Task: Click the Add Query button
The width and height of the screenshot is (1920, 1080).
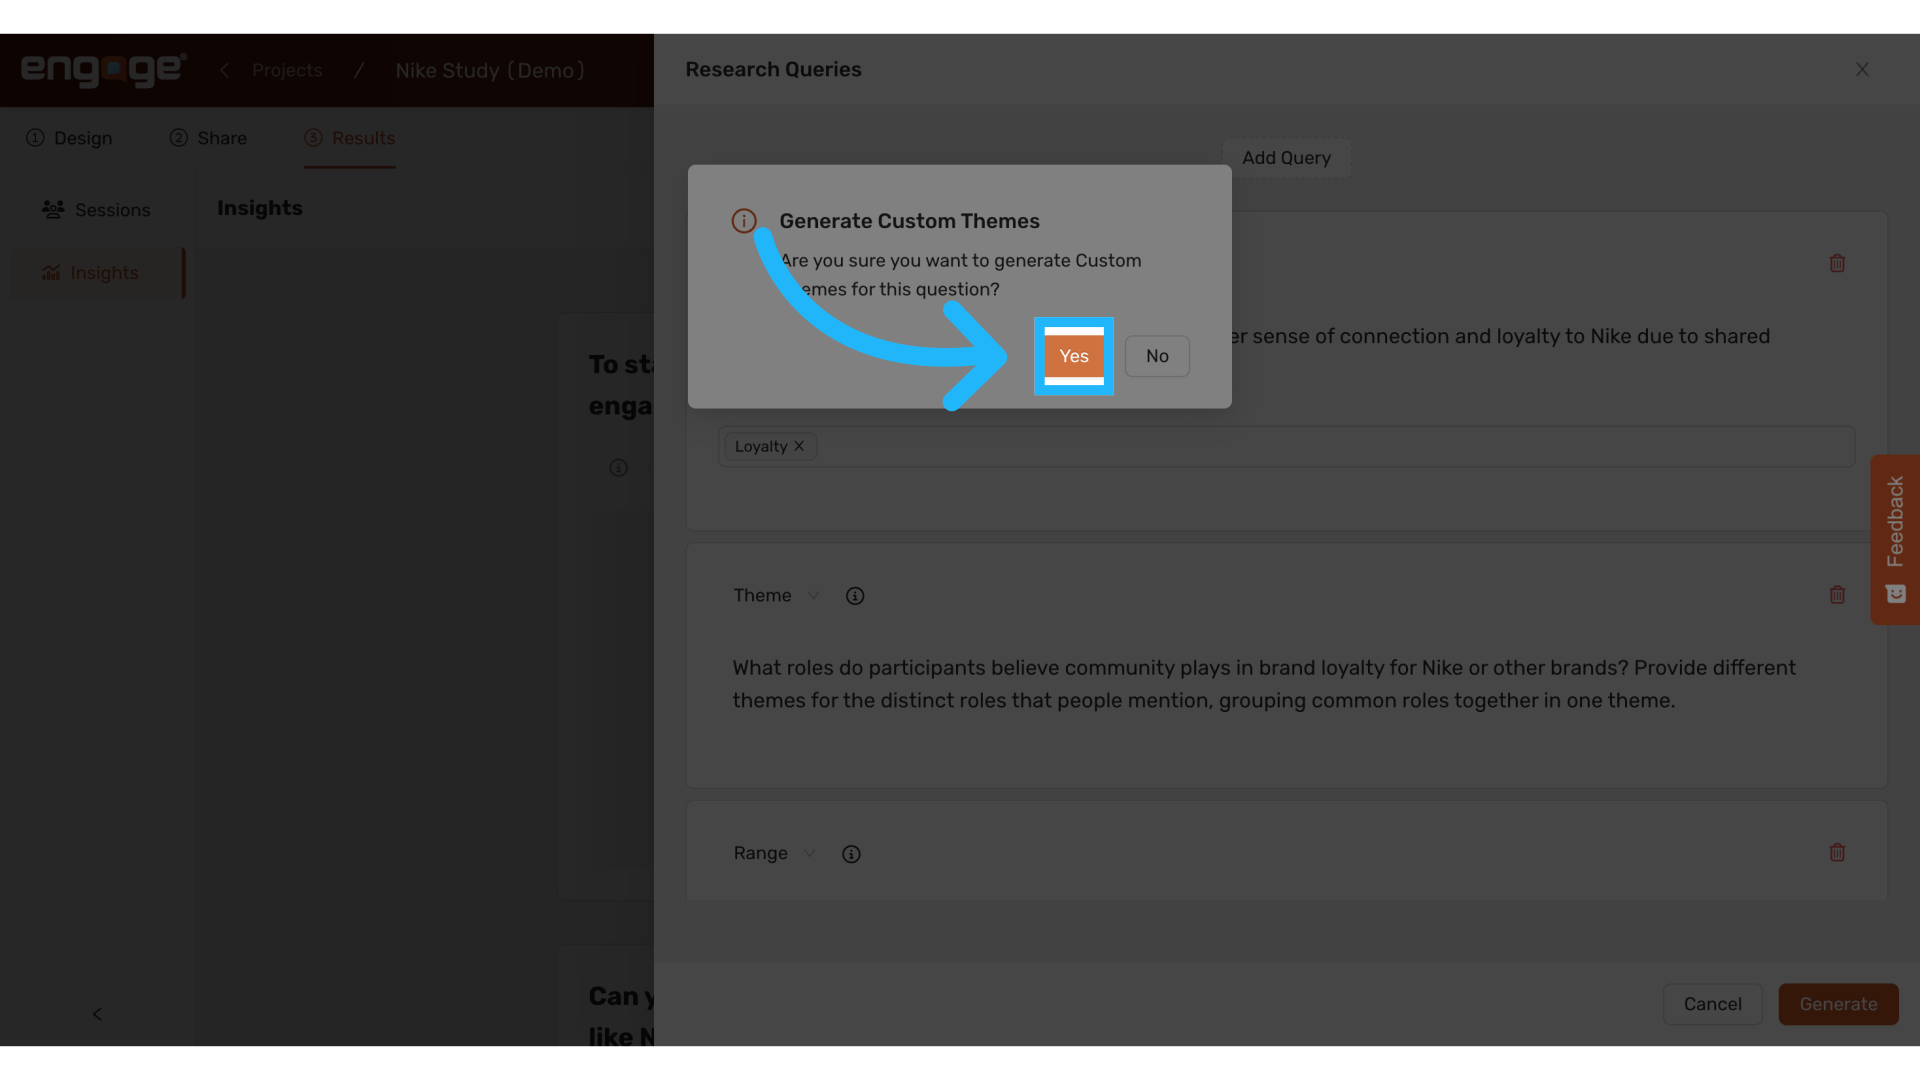Action: 1286,158
